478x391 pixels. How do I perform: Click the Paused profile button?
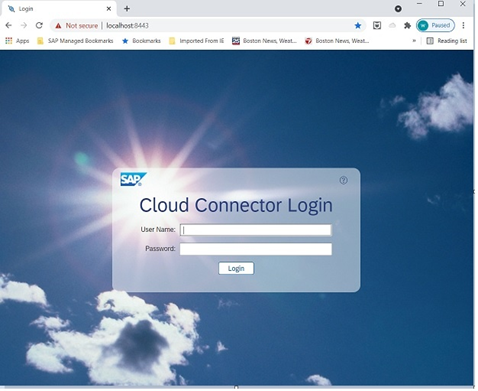click(x=435, y=25)
